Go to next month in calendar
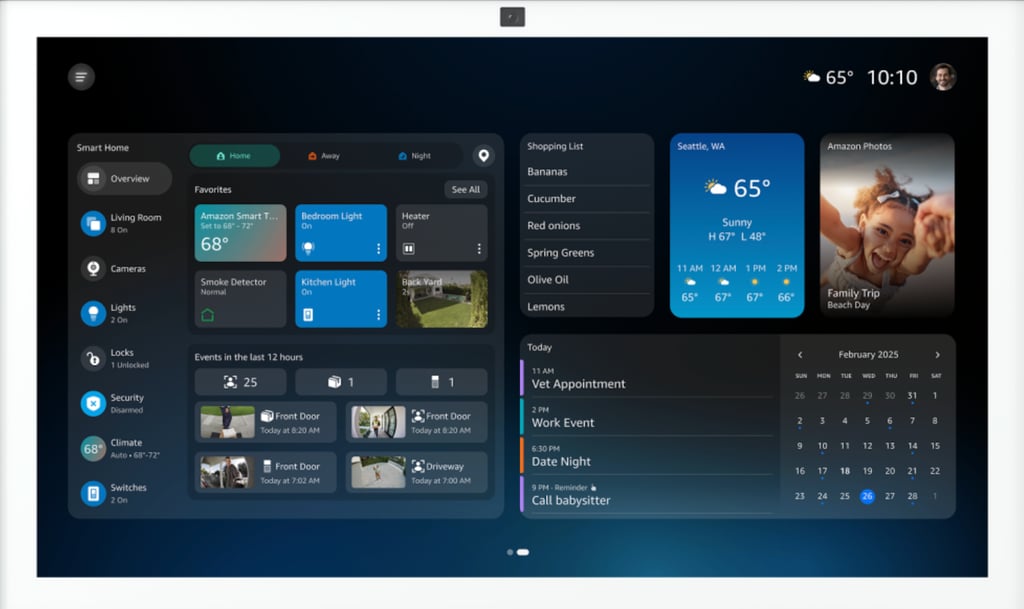This screenshot has width=1024, height=609. [937, 355]
